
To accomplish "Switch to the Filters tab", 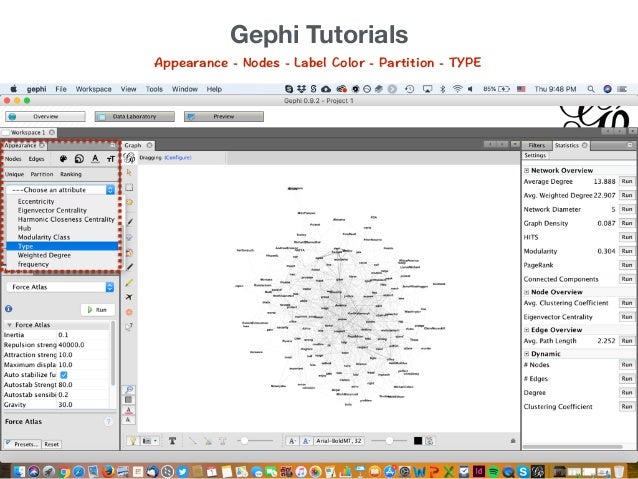I will [537, 145].
